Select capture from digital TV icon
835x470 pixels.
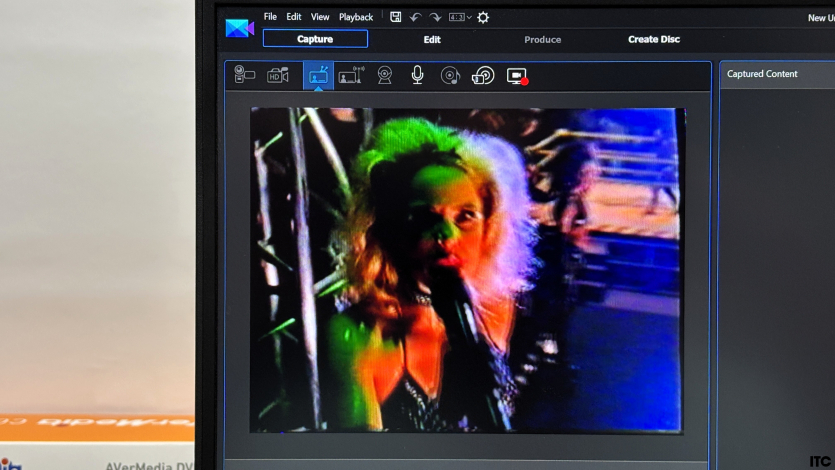(x=351, y=75)
